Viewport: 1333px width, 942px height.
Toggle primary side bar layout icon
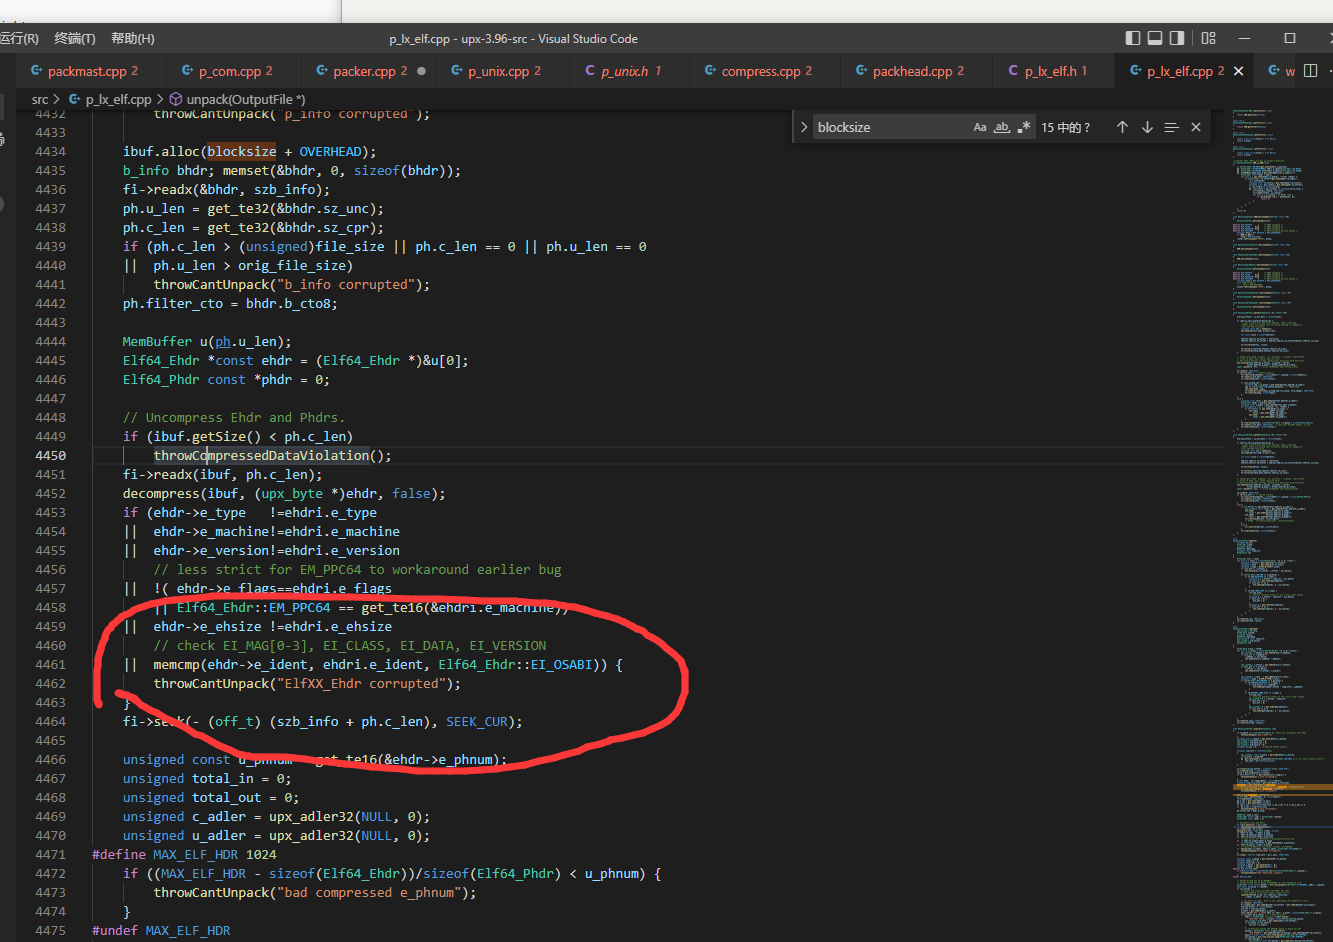tap(1133, 38)
